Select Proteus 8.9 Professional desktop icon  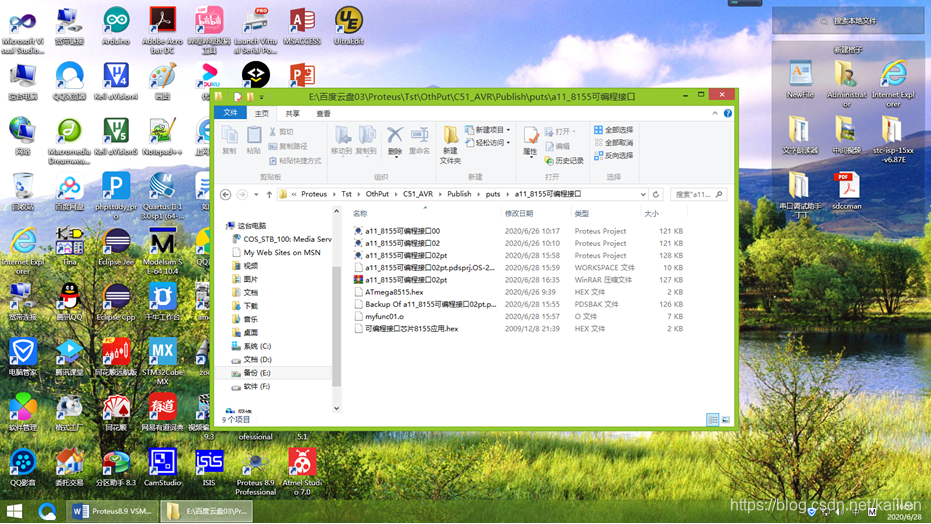pos(255,473)
